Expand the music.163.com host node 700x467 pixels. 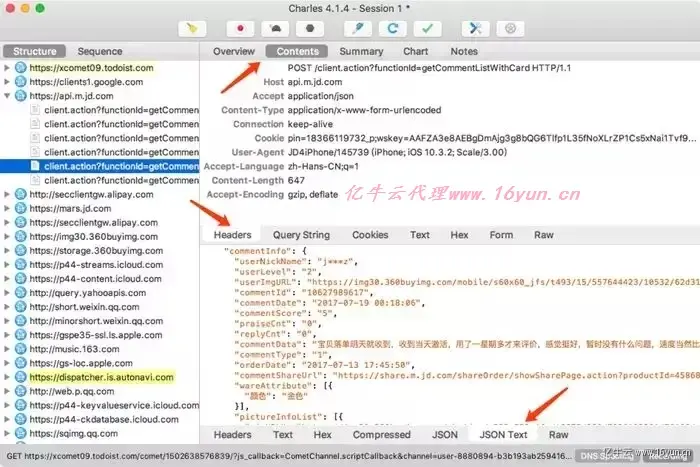[7, 349]
